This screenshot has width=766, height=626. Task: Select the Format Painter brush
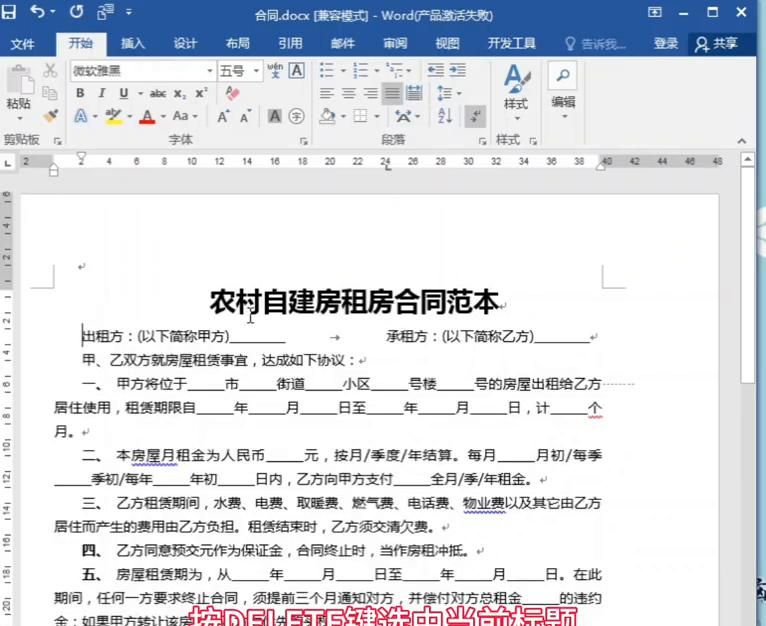click(50, 116)
